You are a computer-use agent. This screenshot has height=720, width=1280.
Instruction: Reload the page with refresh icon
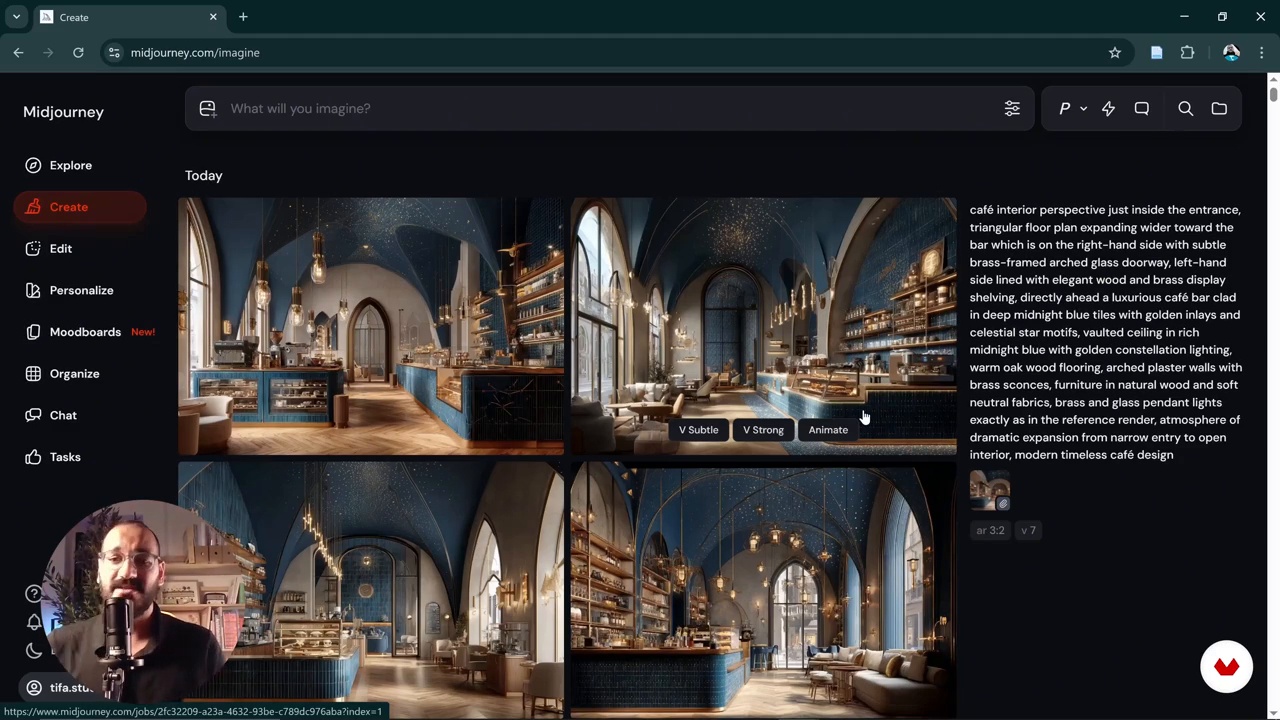click(78, 53)
